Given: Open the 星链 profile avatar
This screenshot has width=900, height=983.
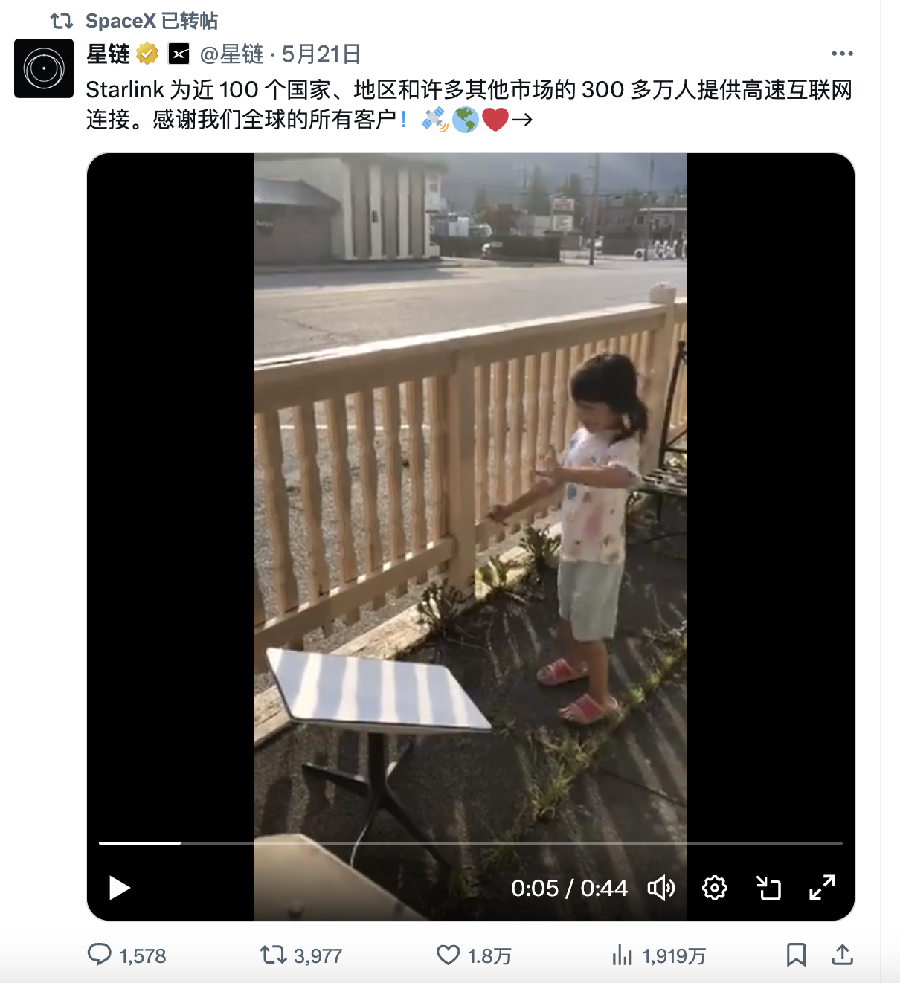Looking at the screenshot, I should tap(44, 68).
